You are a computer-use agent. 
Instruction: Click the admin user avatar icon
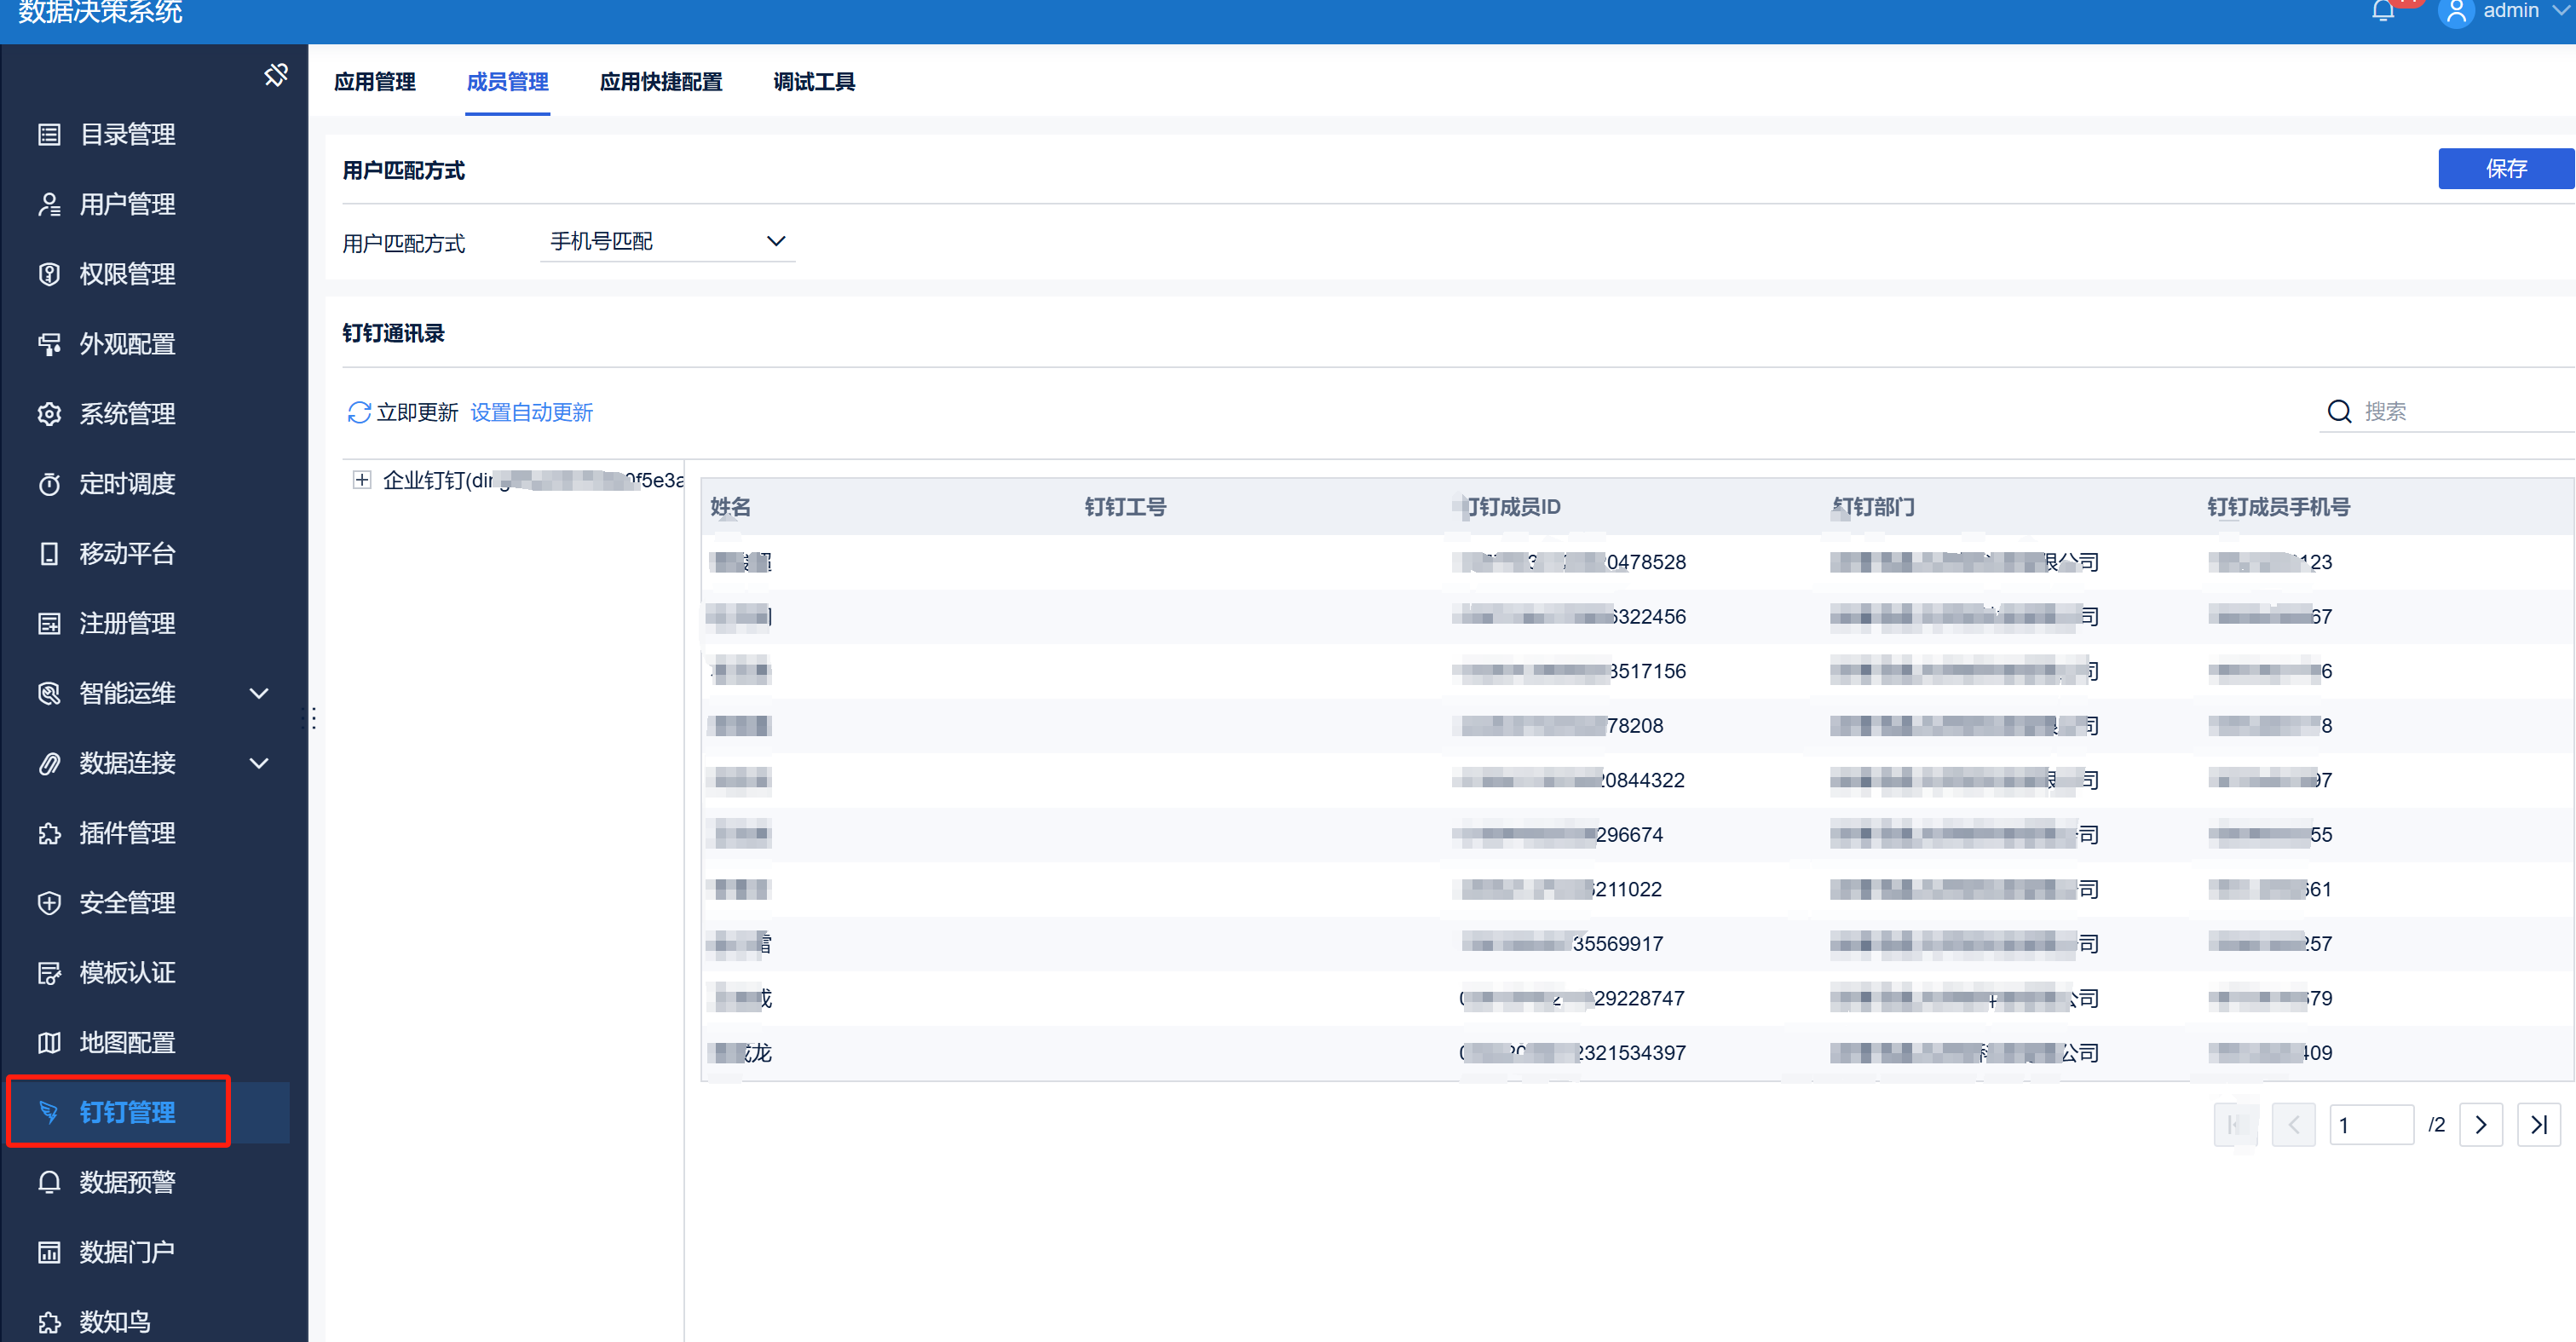tap(2456, 13)
